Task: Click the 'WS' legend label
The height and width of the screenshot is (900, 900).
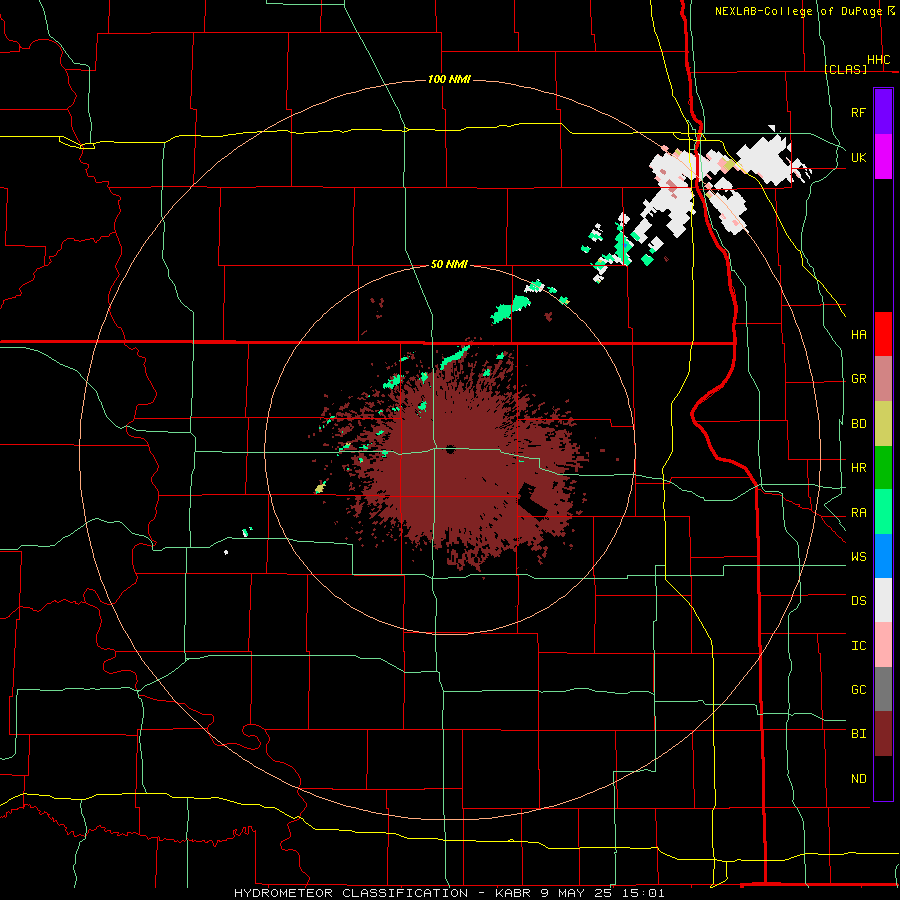Action: tap(858, 557)
